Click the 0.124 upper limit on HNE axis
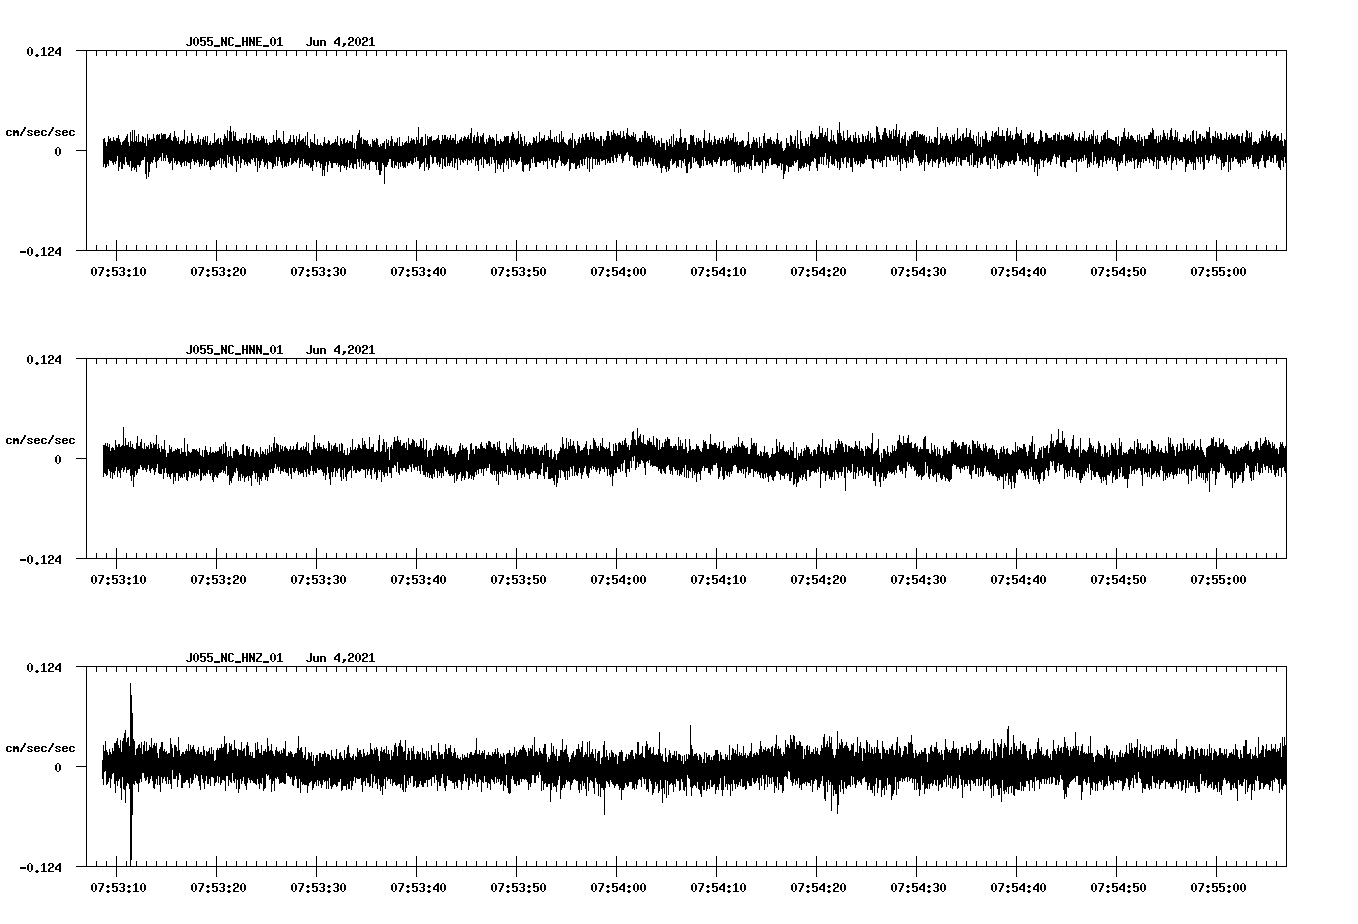1358x924 pixels. pos(44,52)
